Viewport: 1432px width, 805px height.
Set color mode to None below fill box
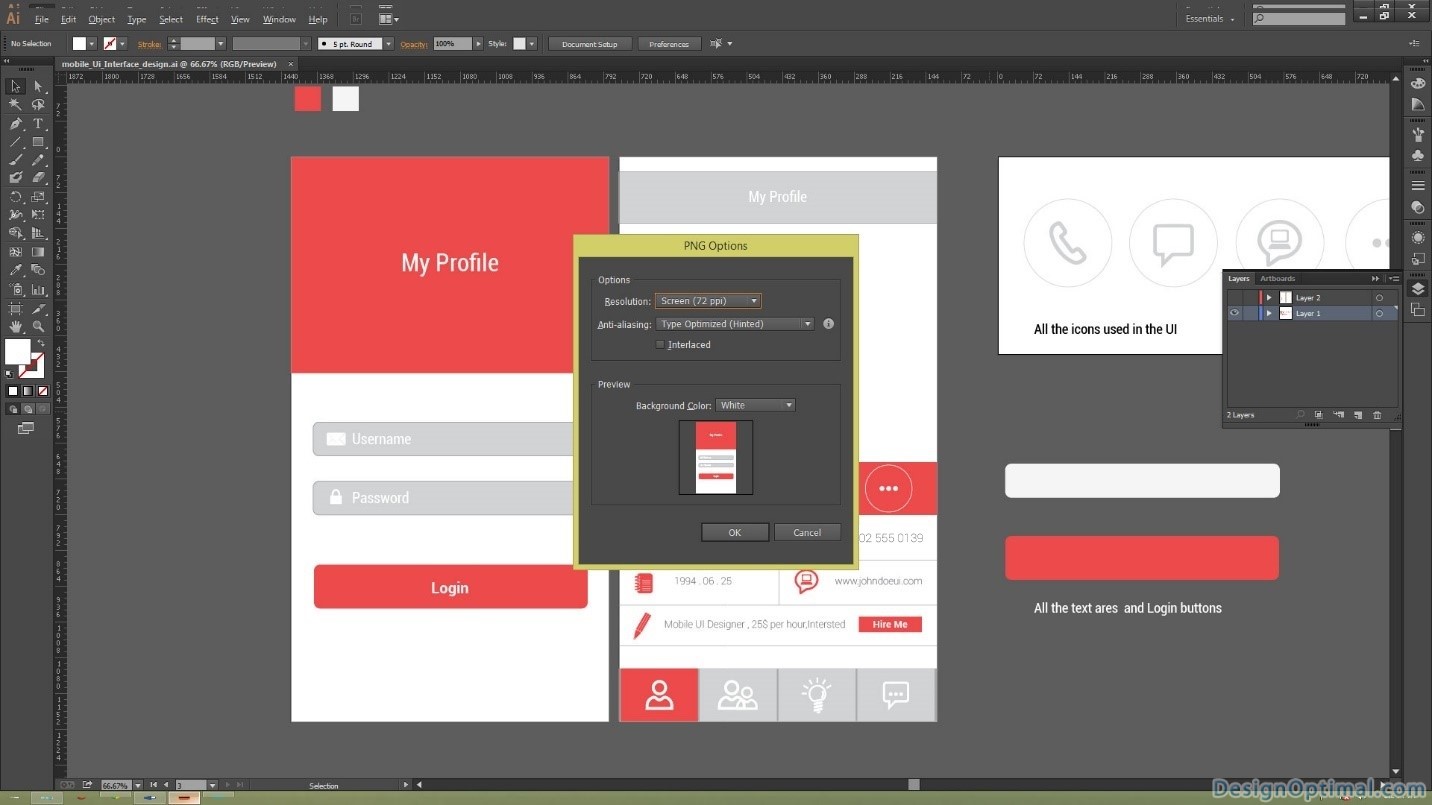pyautogui.click(x=42, y=391)
